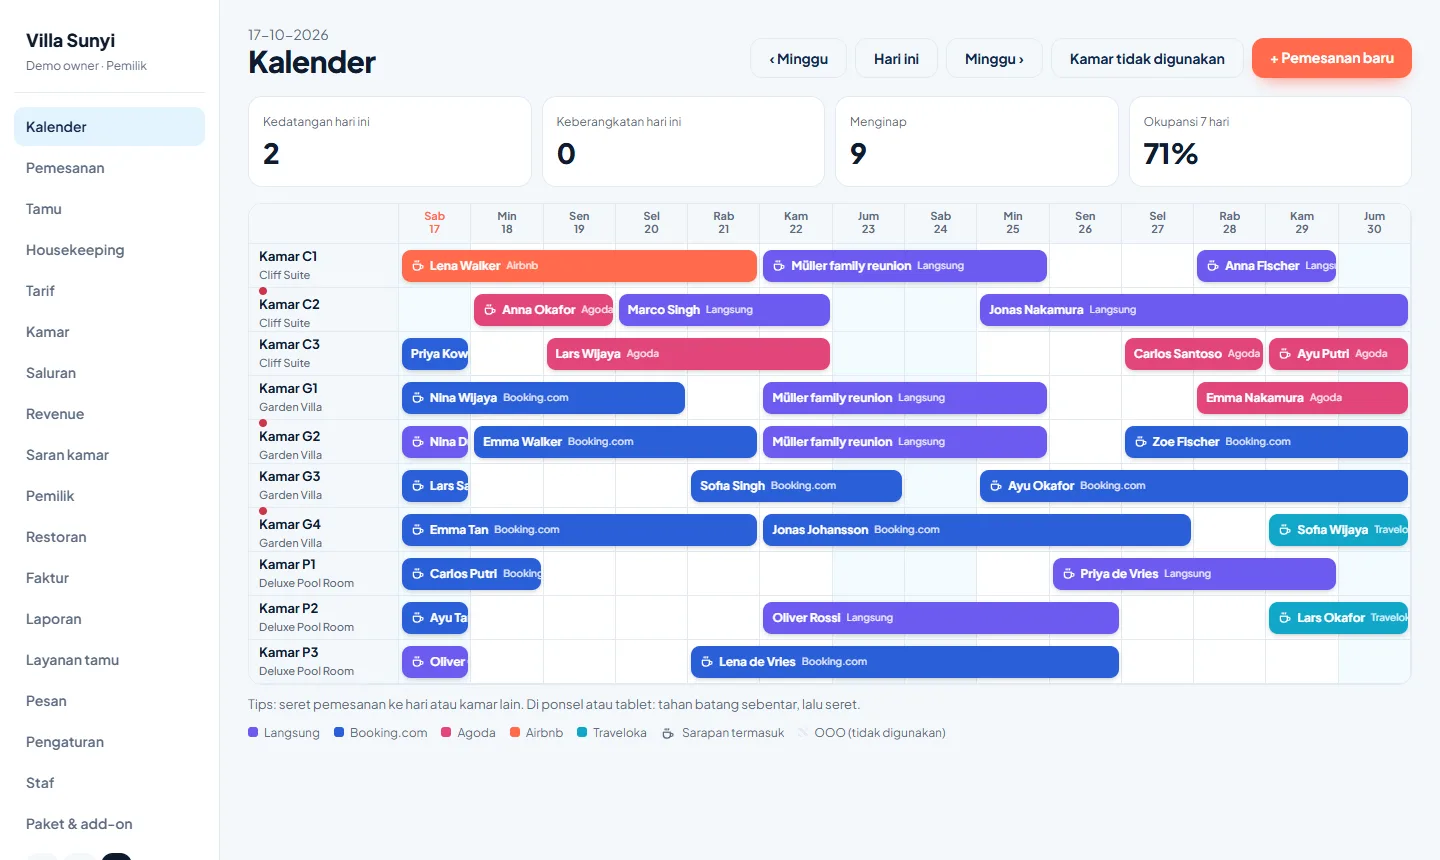
Task: Open Pemesanan in the sidebar
Action: tap(109, 168)
